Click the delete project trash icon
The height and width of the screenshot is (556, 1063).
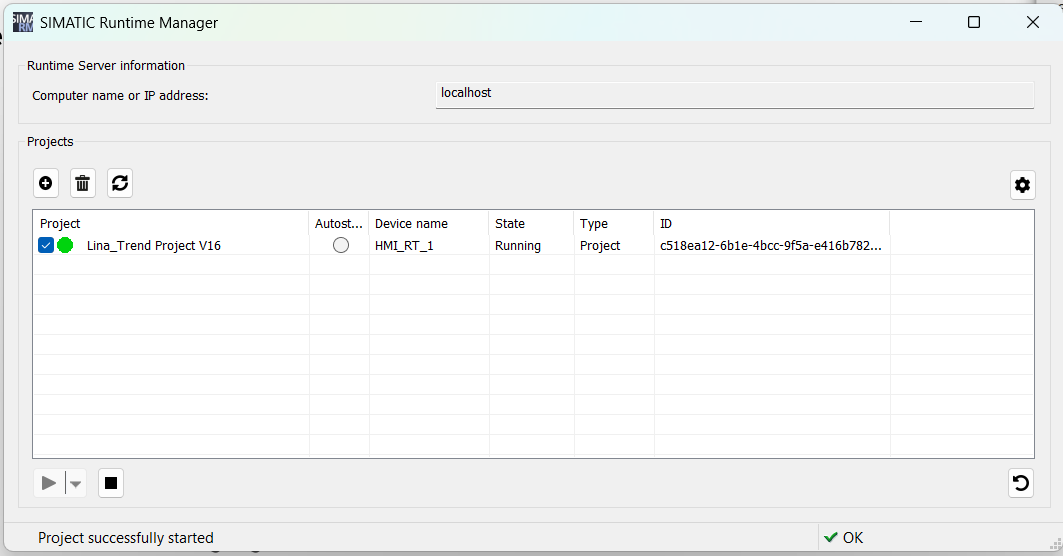coord(83,183)
